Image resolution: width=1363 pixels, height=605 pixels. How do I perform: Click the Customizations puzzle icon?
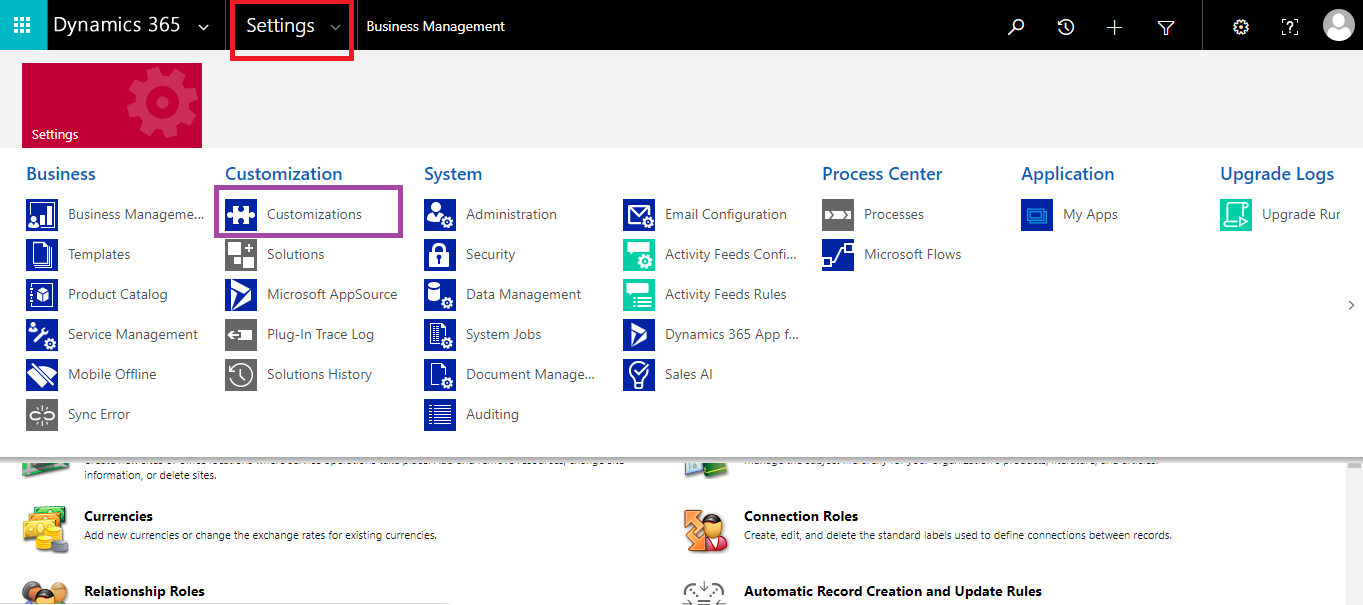coord(241,215)
